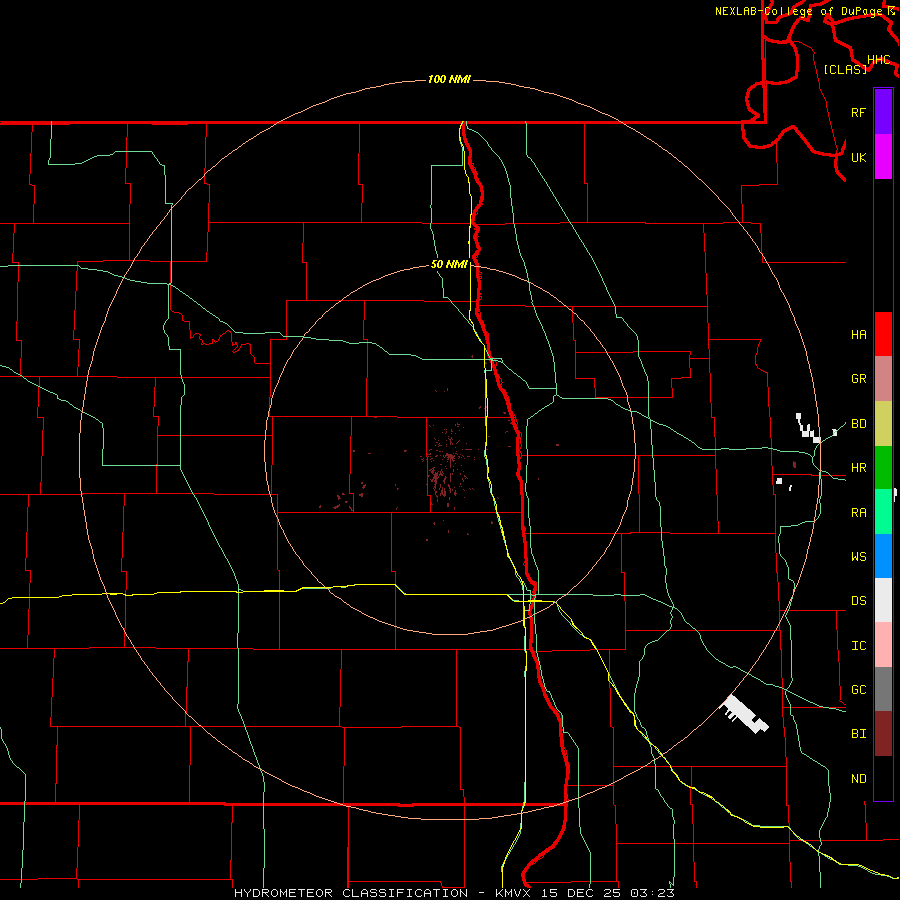This screenshot has height=900, width=900.
Task: Click the HYDROMETEOR CLASSIFICATION title text
Action: tap(351, 893)
